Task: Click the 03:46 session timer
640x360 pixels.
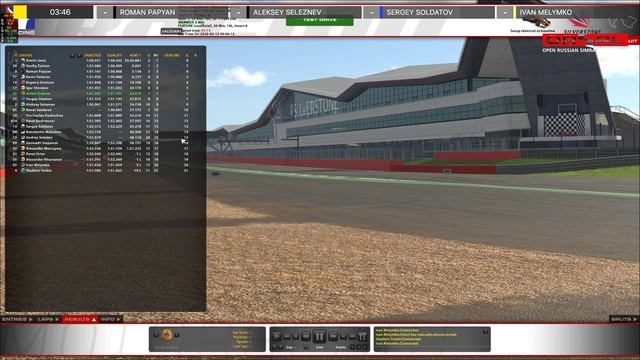Action: click(x=60, y=12)
